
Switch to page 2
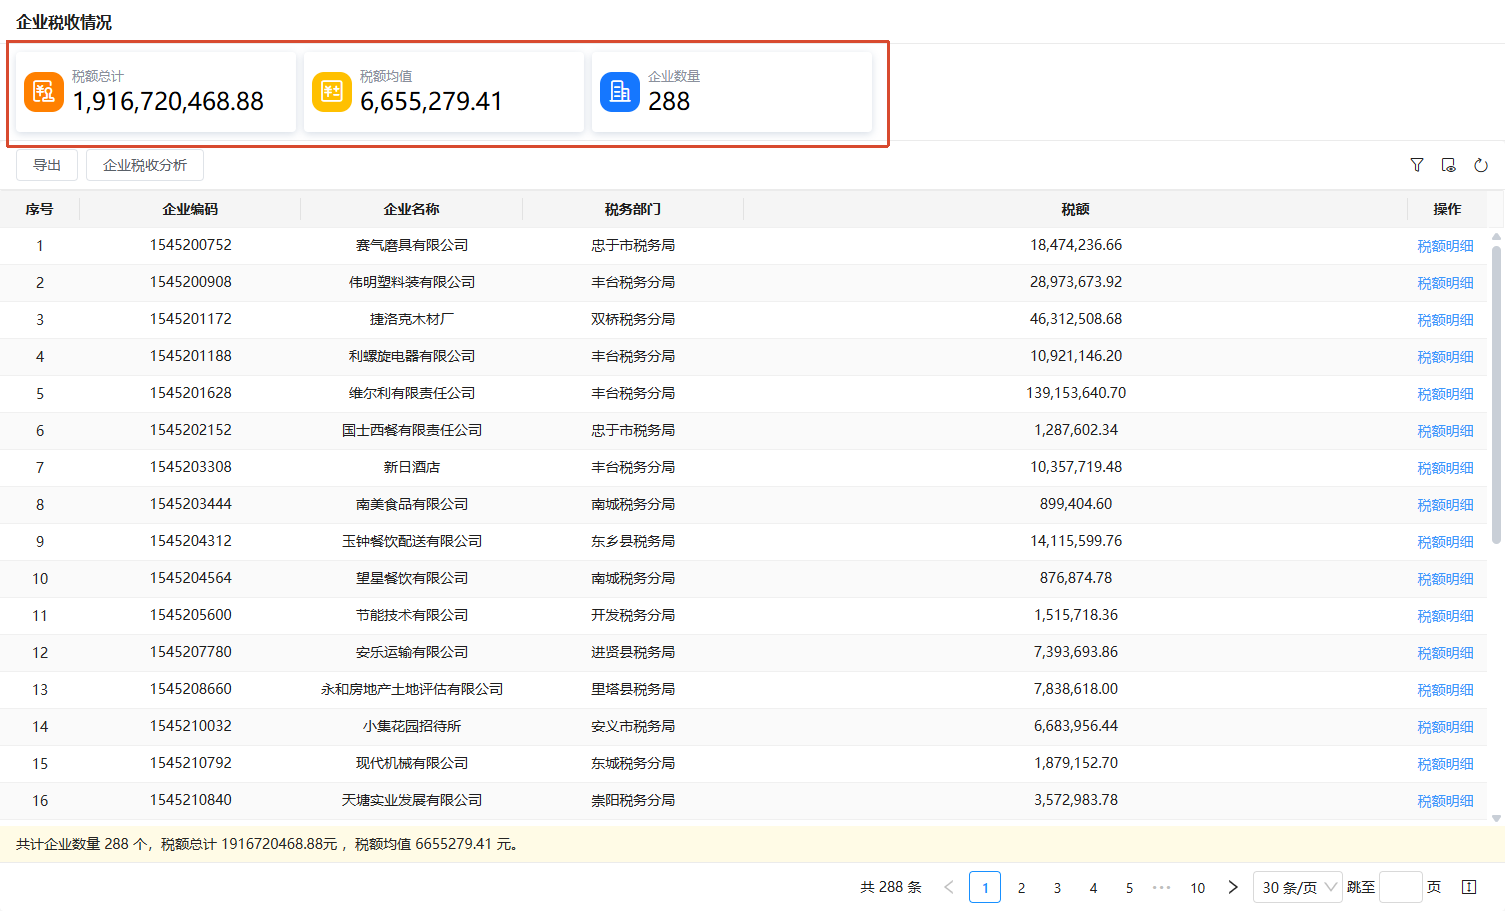click(x=1021, y=887)
